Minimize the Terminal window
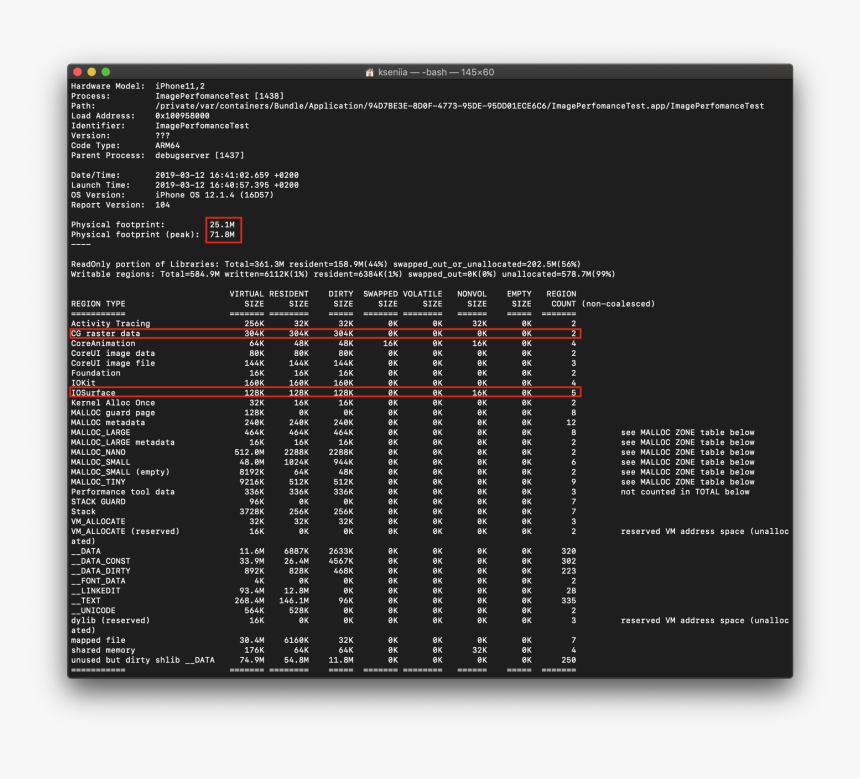Image resolution: width=860 pixels, height=779 pixels. click(90, 72)
